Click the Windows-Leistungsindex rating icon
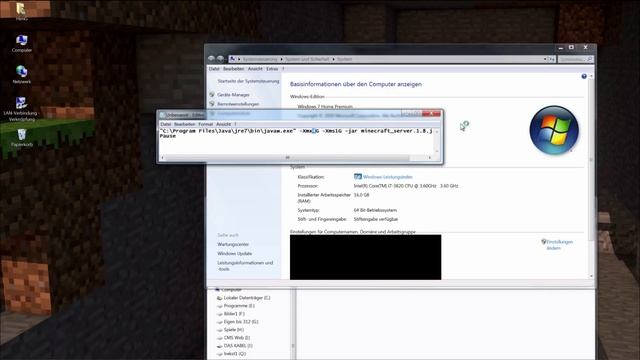Viewport: 640px width, 360px height. click(x=358, y=177)
